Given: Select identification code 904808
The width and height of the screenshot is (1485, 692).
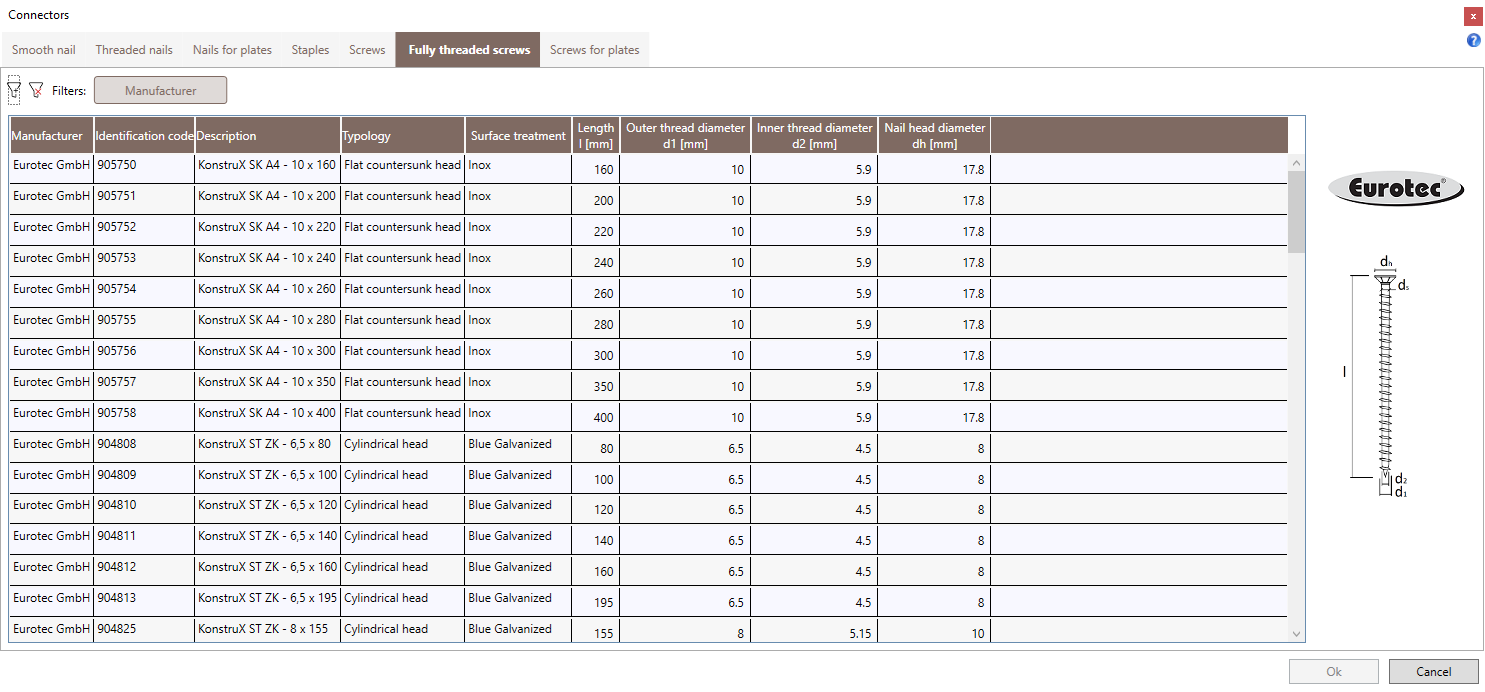Looking at the screenshot, I should (117, 444).
